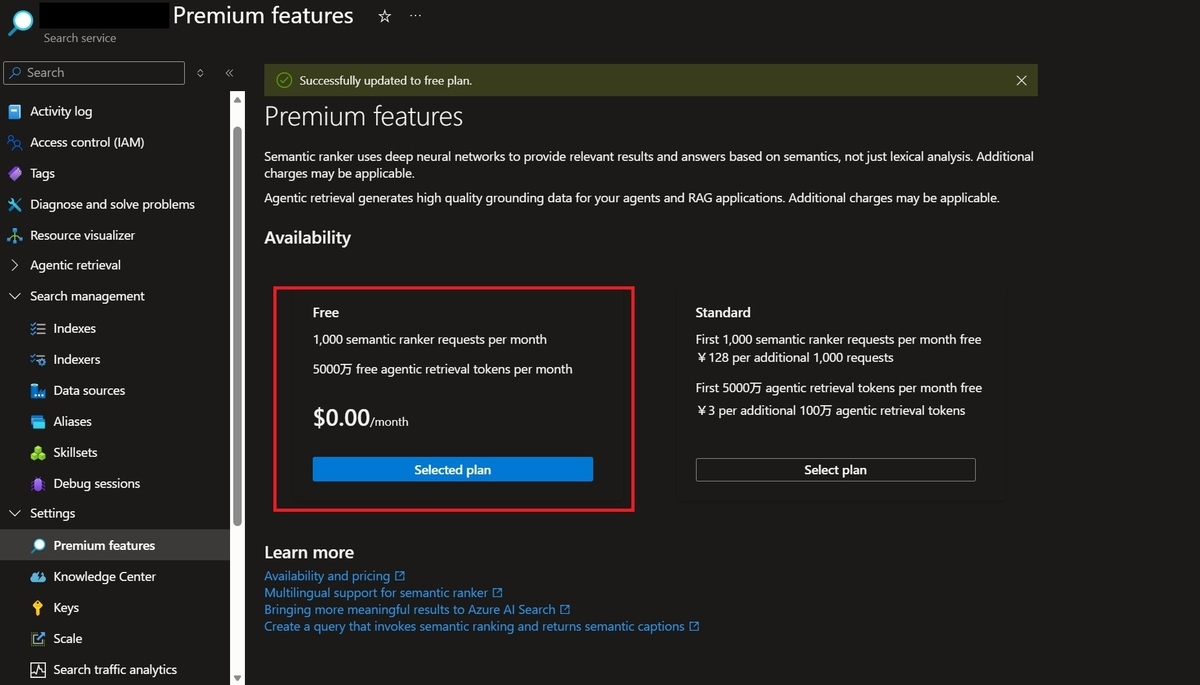
Task: Click the Resource visualizer icon
Action: [x=14, y=236]
